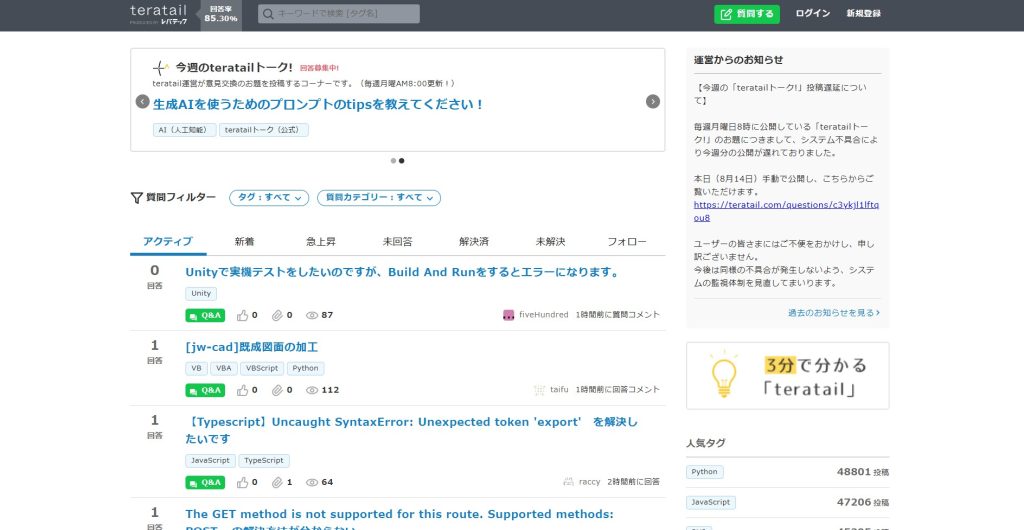This screenshot has height=530, width=1024.
Task: Click Python in popular tags sidebar
Action: pyautogui.click(x=705, y=472)
